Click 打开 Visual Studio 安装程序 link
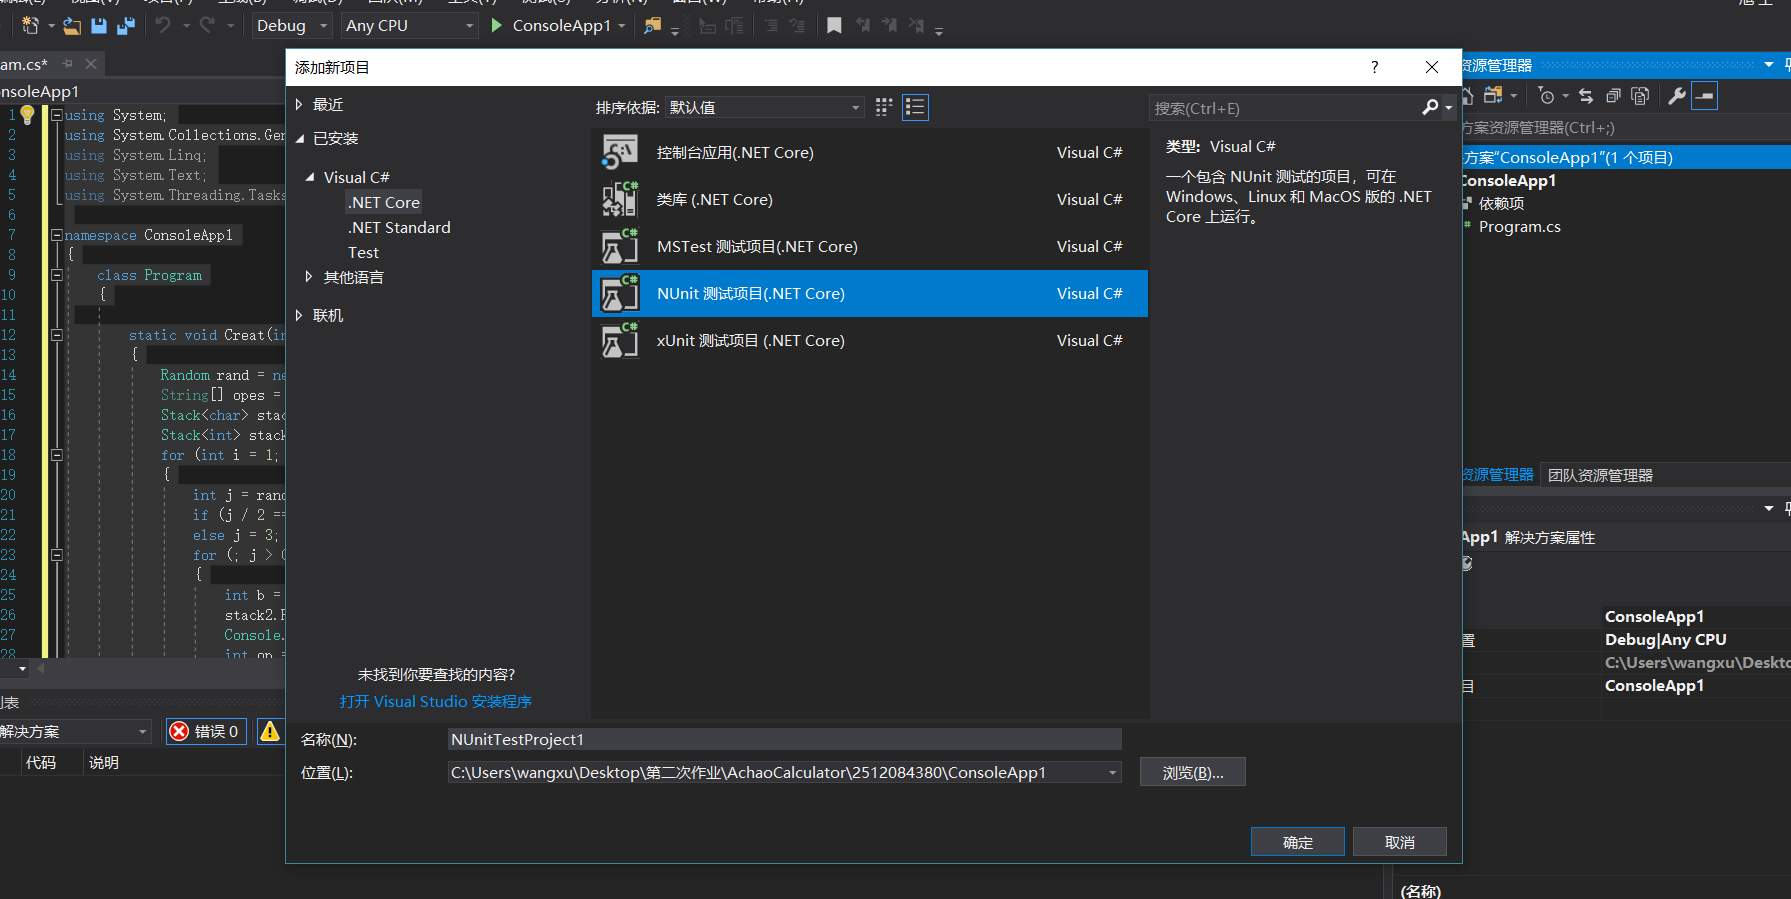The image size is (1791, 899). tap(435, 702)
